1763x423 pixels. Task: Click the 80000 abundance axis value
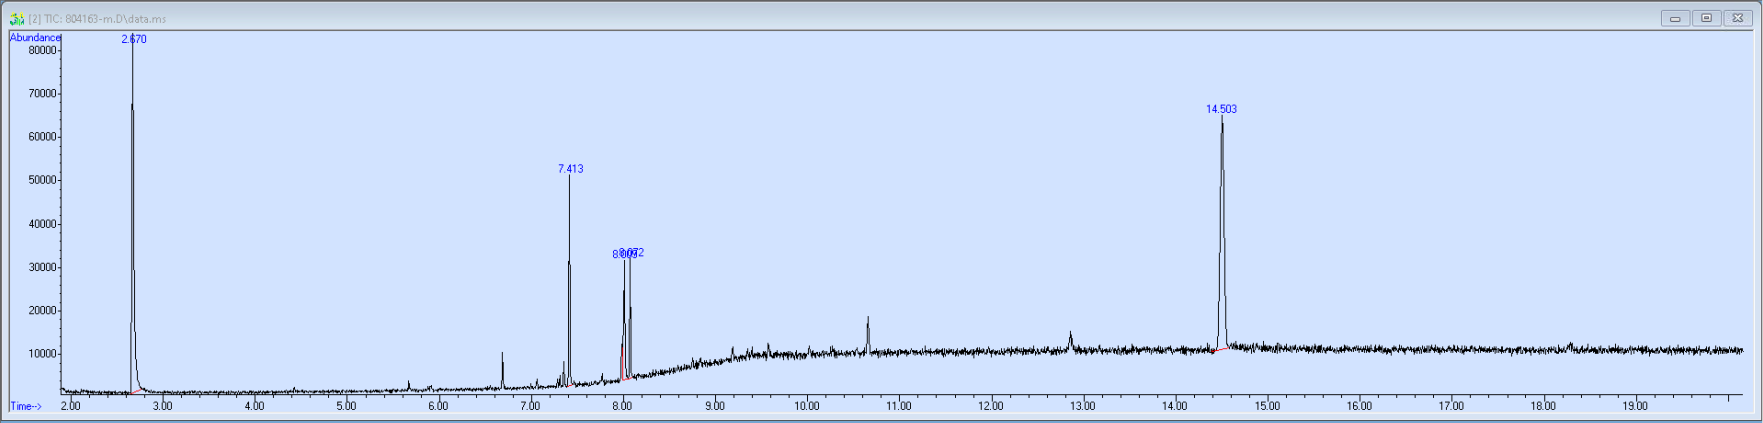(x=42, y=50)
